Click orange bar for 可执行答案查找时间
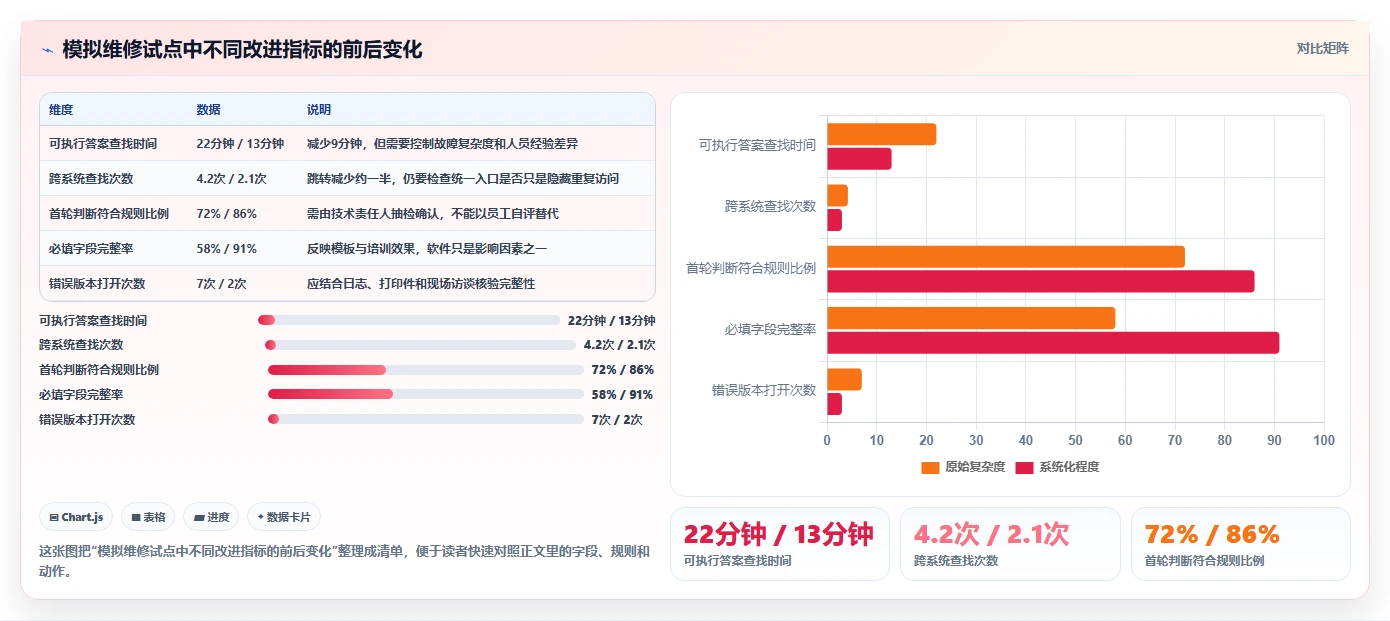Viewport: 1390px width, 621px height. 881,134
